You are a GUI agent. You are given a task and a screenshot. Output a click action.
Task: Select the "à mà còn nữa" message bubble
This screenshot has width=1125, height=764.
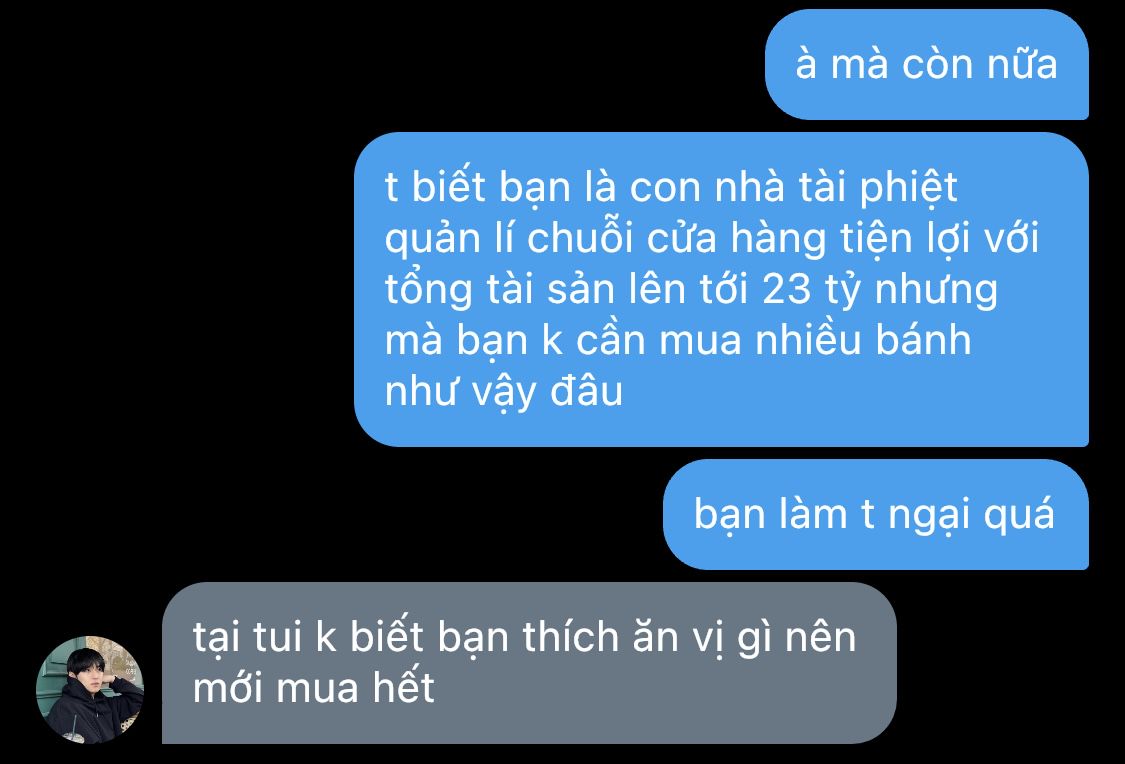click(927, 65)
